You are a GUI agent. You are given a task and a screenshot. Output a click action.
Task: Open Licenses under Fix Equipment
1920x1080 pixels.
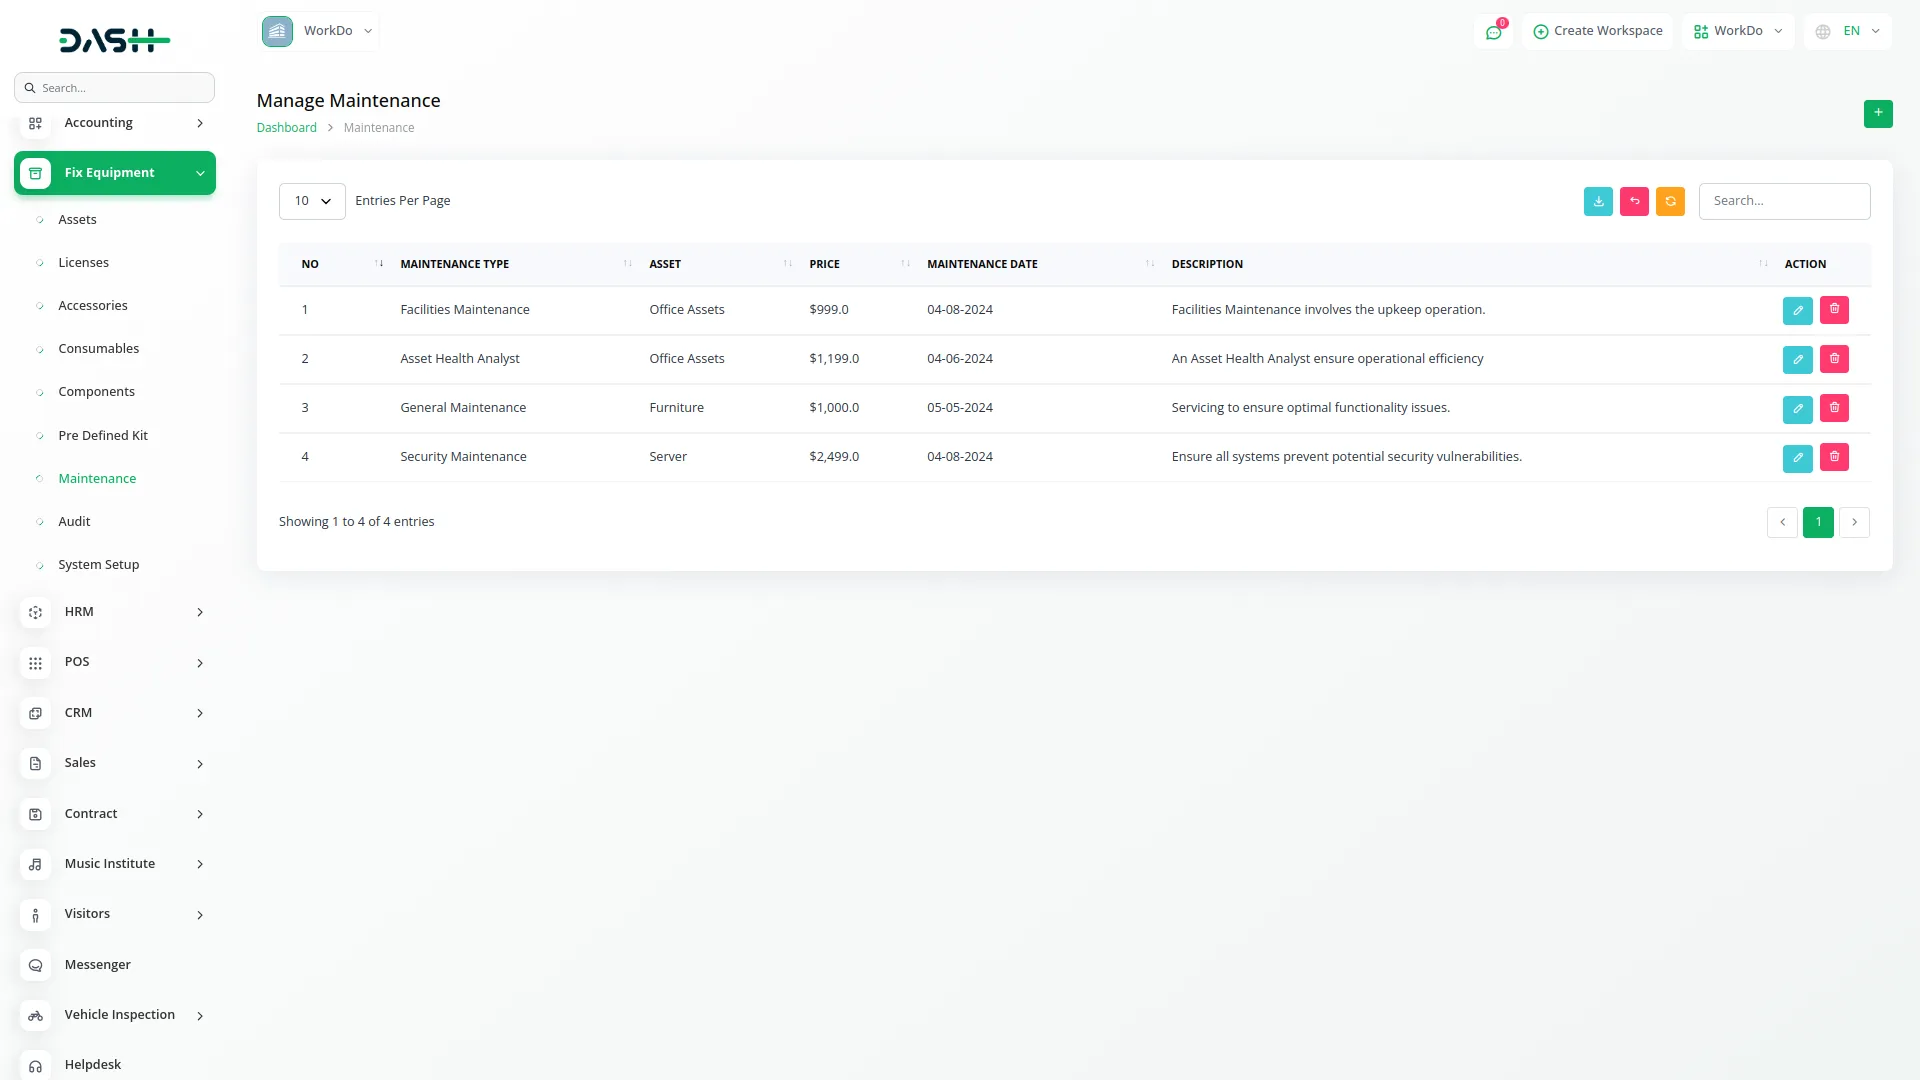click(83, 263)
